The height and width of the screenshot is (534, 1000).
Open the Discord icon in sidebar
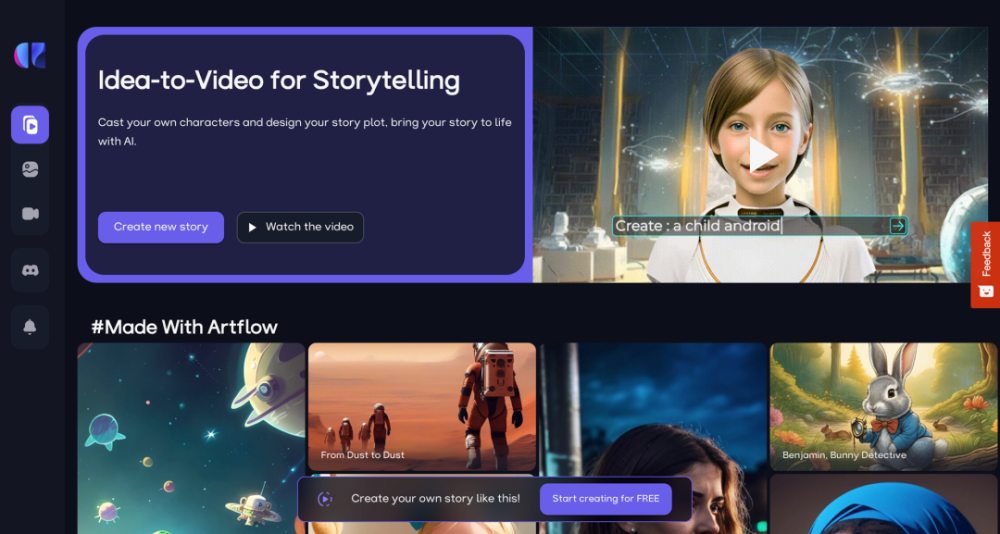30,271
